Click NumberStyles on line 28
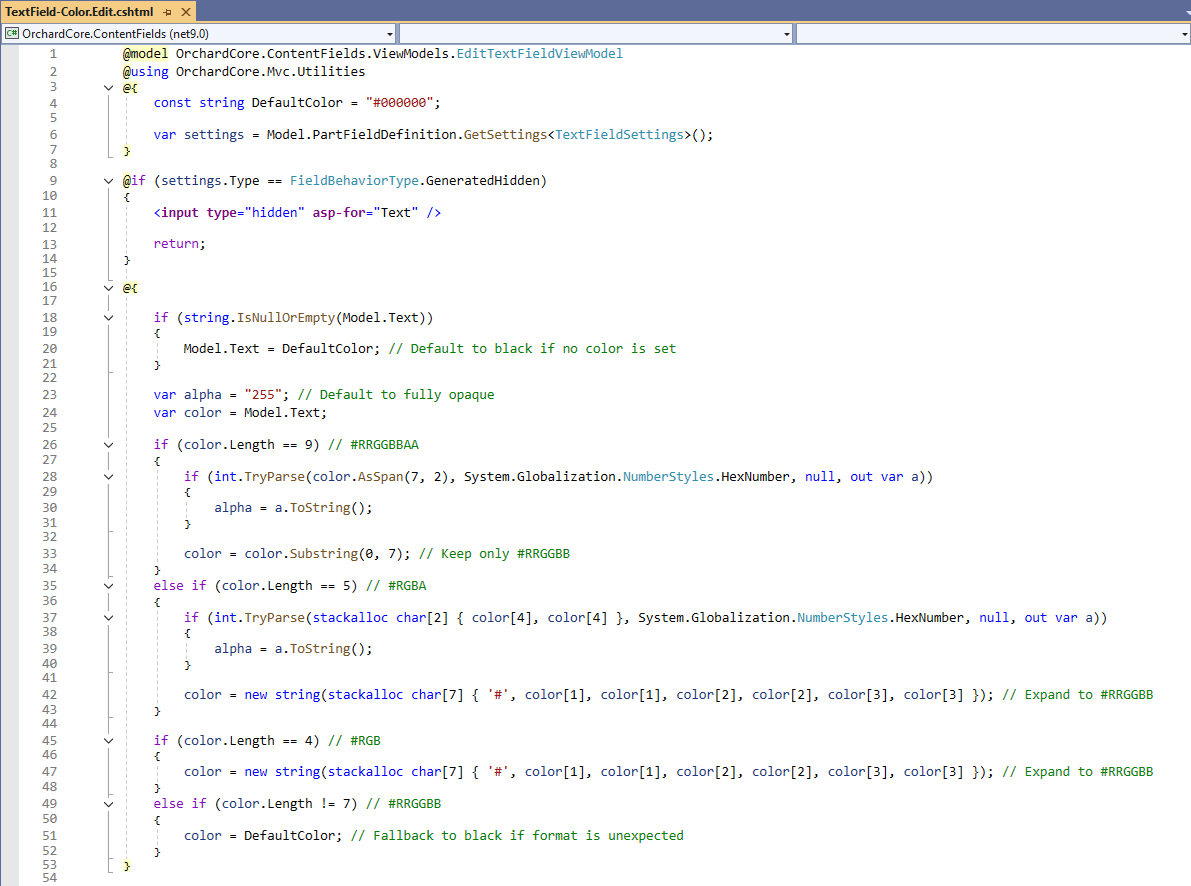 coord(668,476)
